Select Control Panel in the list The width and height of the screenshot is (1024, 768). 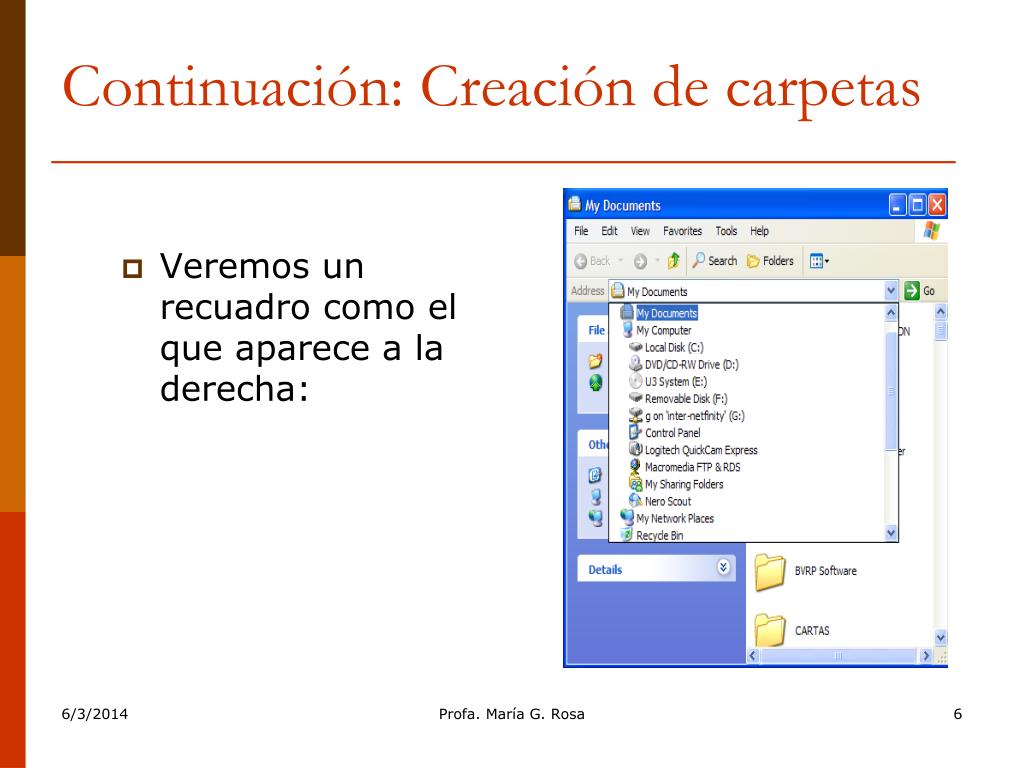click(673, 433)
